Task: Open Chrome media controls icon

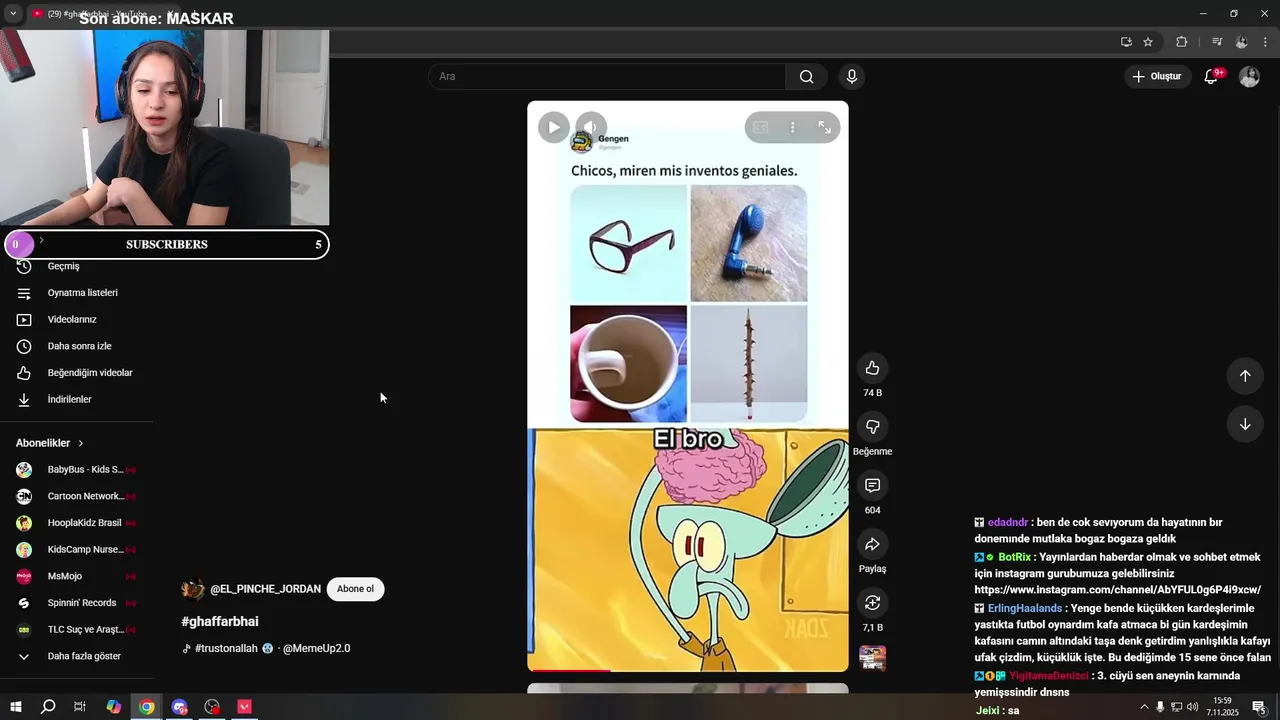Action: click(1217, 42)
